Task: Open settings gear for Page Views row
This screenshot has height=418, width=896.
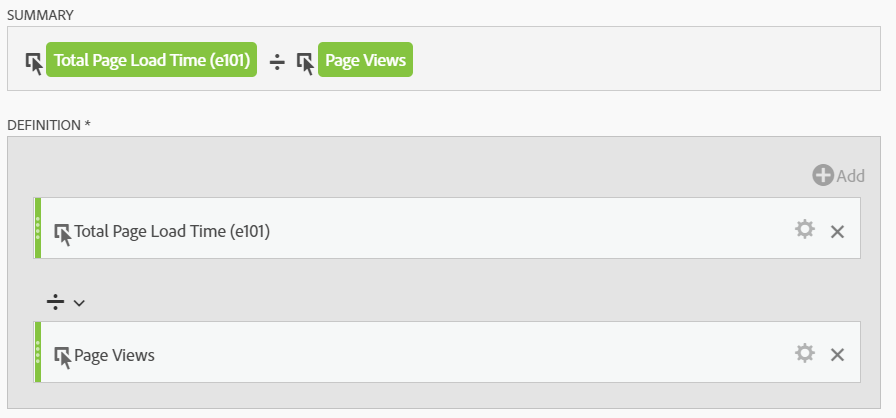Action: pyautogui.click(x=805, y=353)
